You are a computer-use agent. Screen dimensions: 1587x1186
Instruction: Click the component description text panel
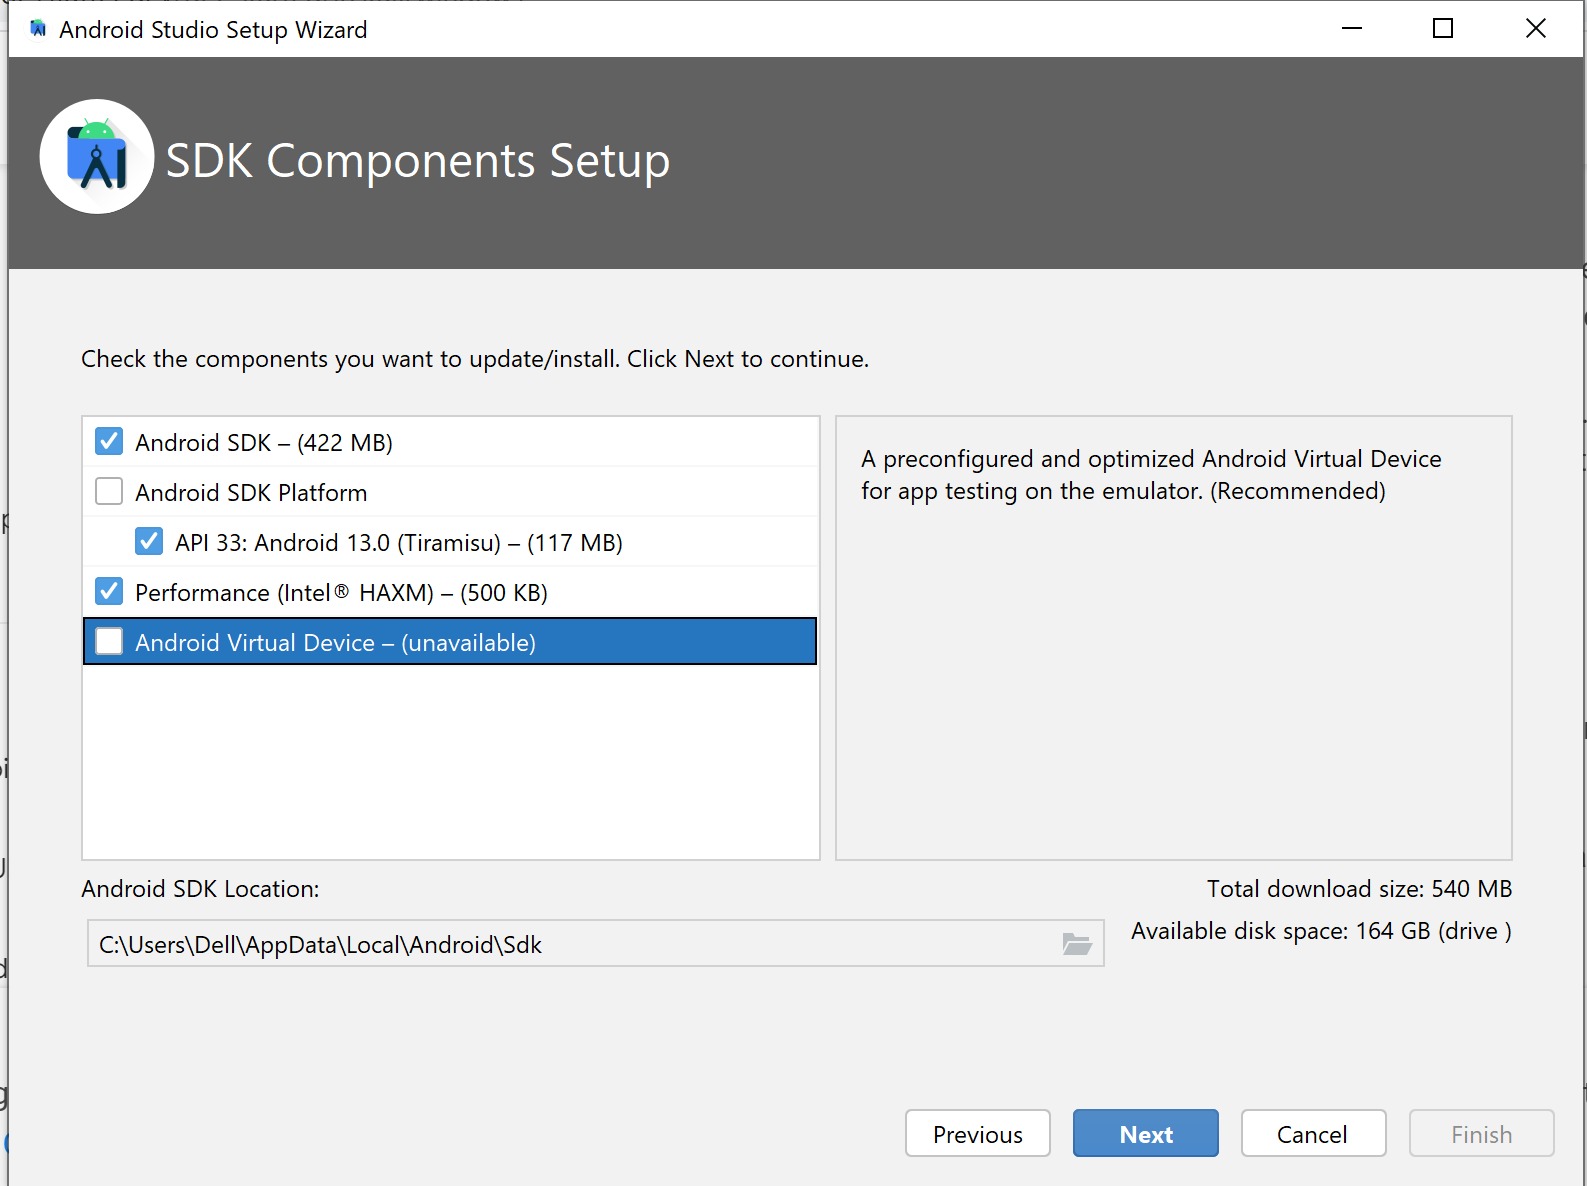coord(1174,638)
